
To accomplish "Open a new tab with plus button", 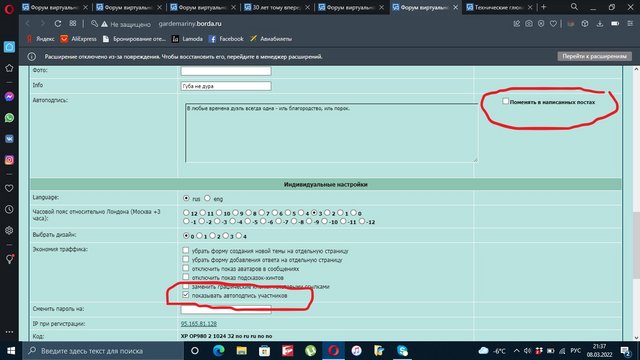I will (543, 7).
